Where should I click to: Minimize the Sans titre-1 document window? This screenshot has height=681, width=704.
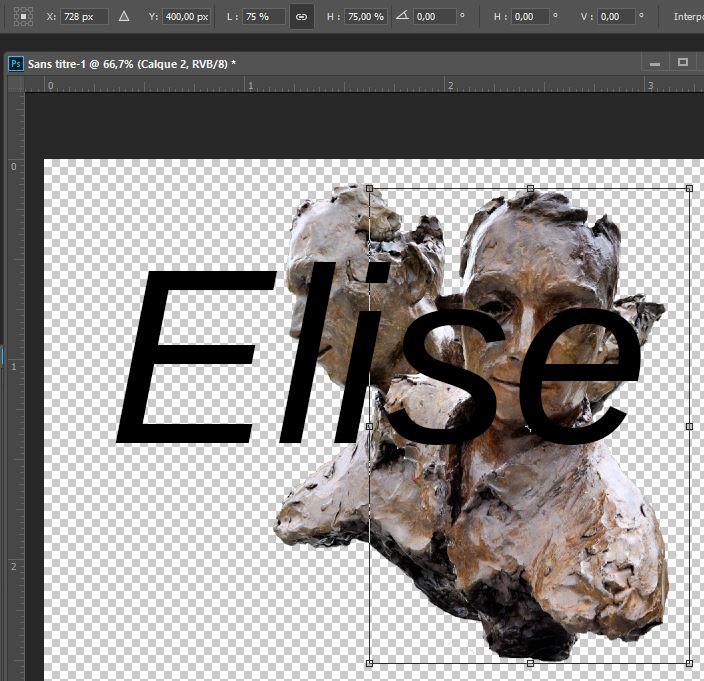pyautogui.click(x=655, y=63)
